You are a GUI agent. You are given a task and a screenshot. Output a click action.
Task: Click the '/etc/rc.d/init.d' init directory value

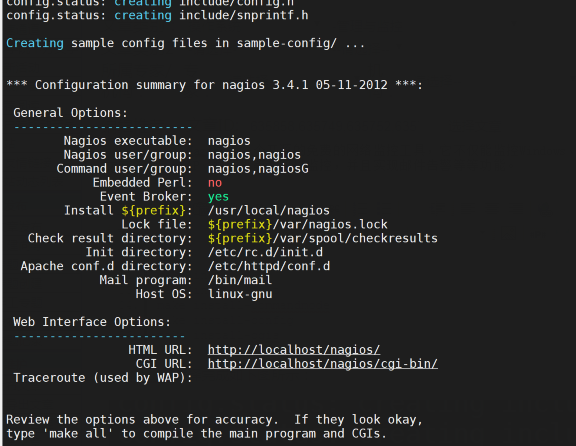coord(265,252)
